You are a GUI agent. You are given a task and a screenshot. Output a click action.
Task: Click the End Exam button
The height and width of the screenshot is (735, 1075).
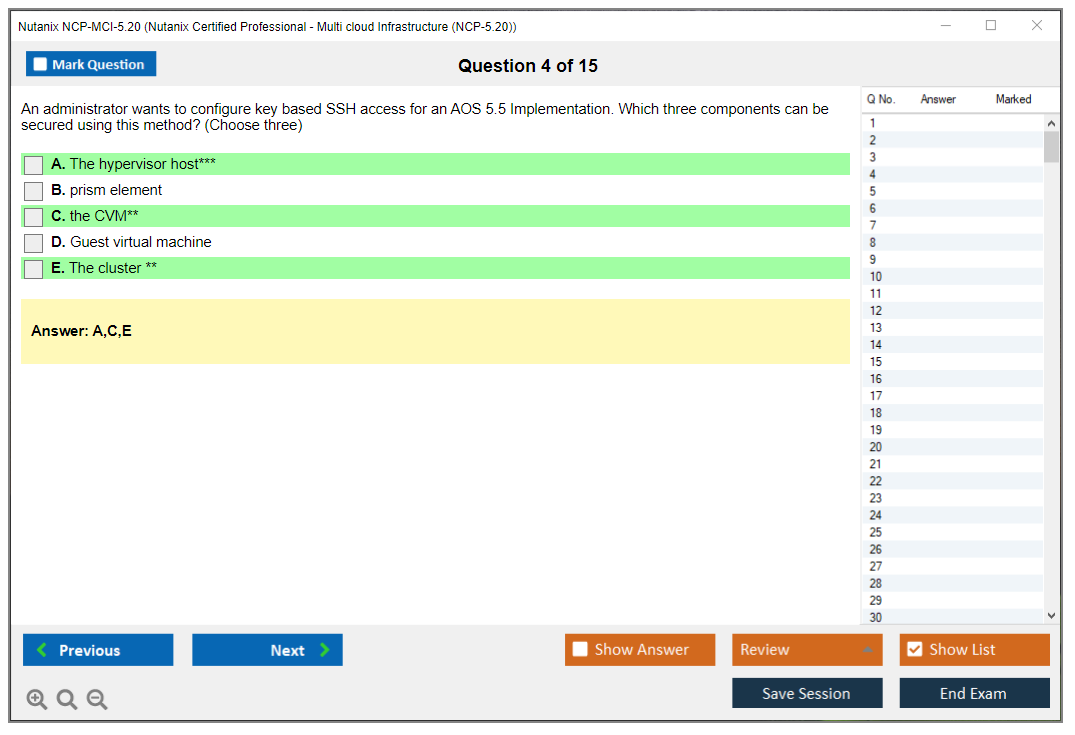974,693
